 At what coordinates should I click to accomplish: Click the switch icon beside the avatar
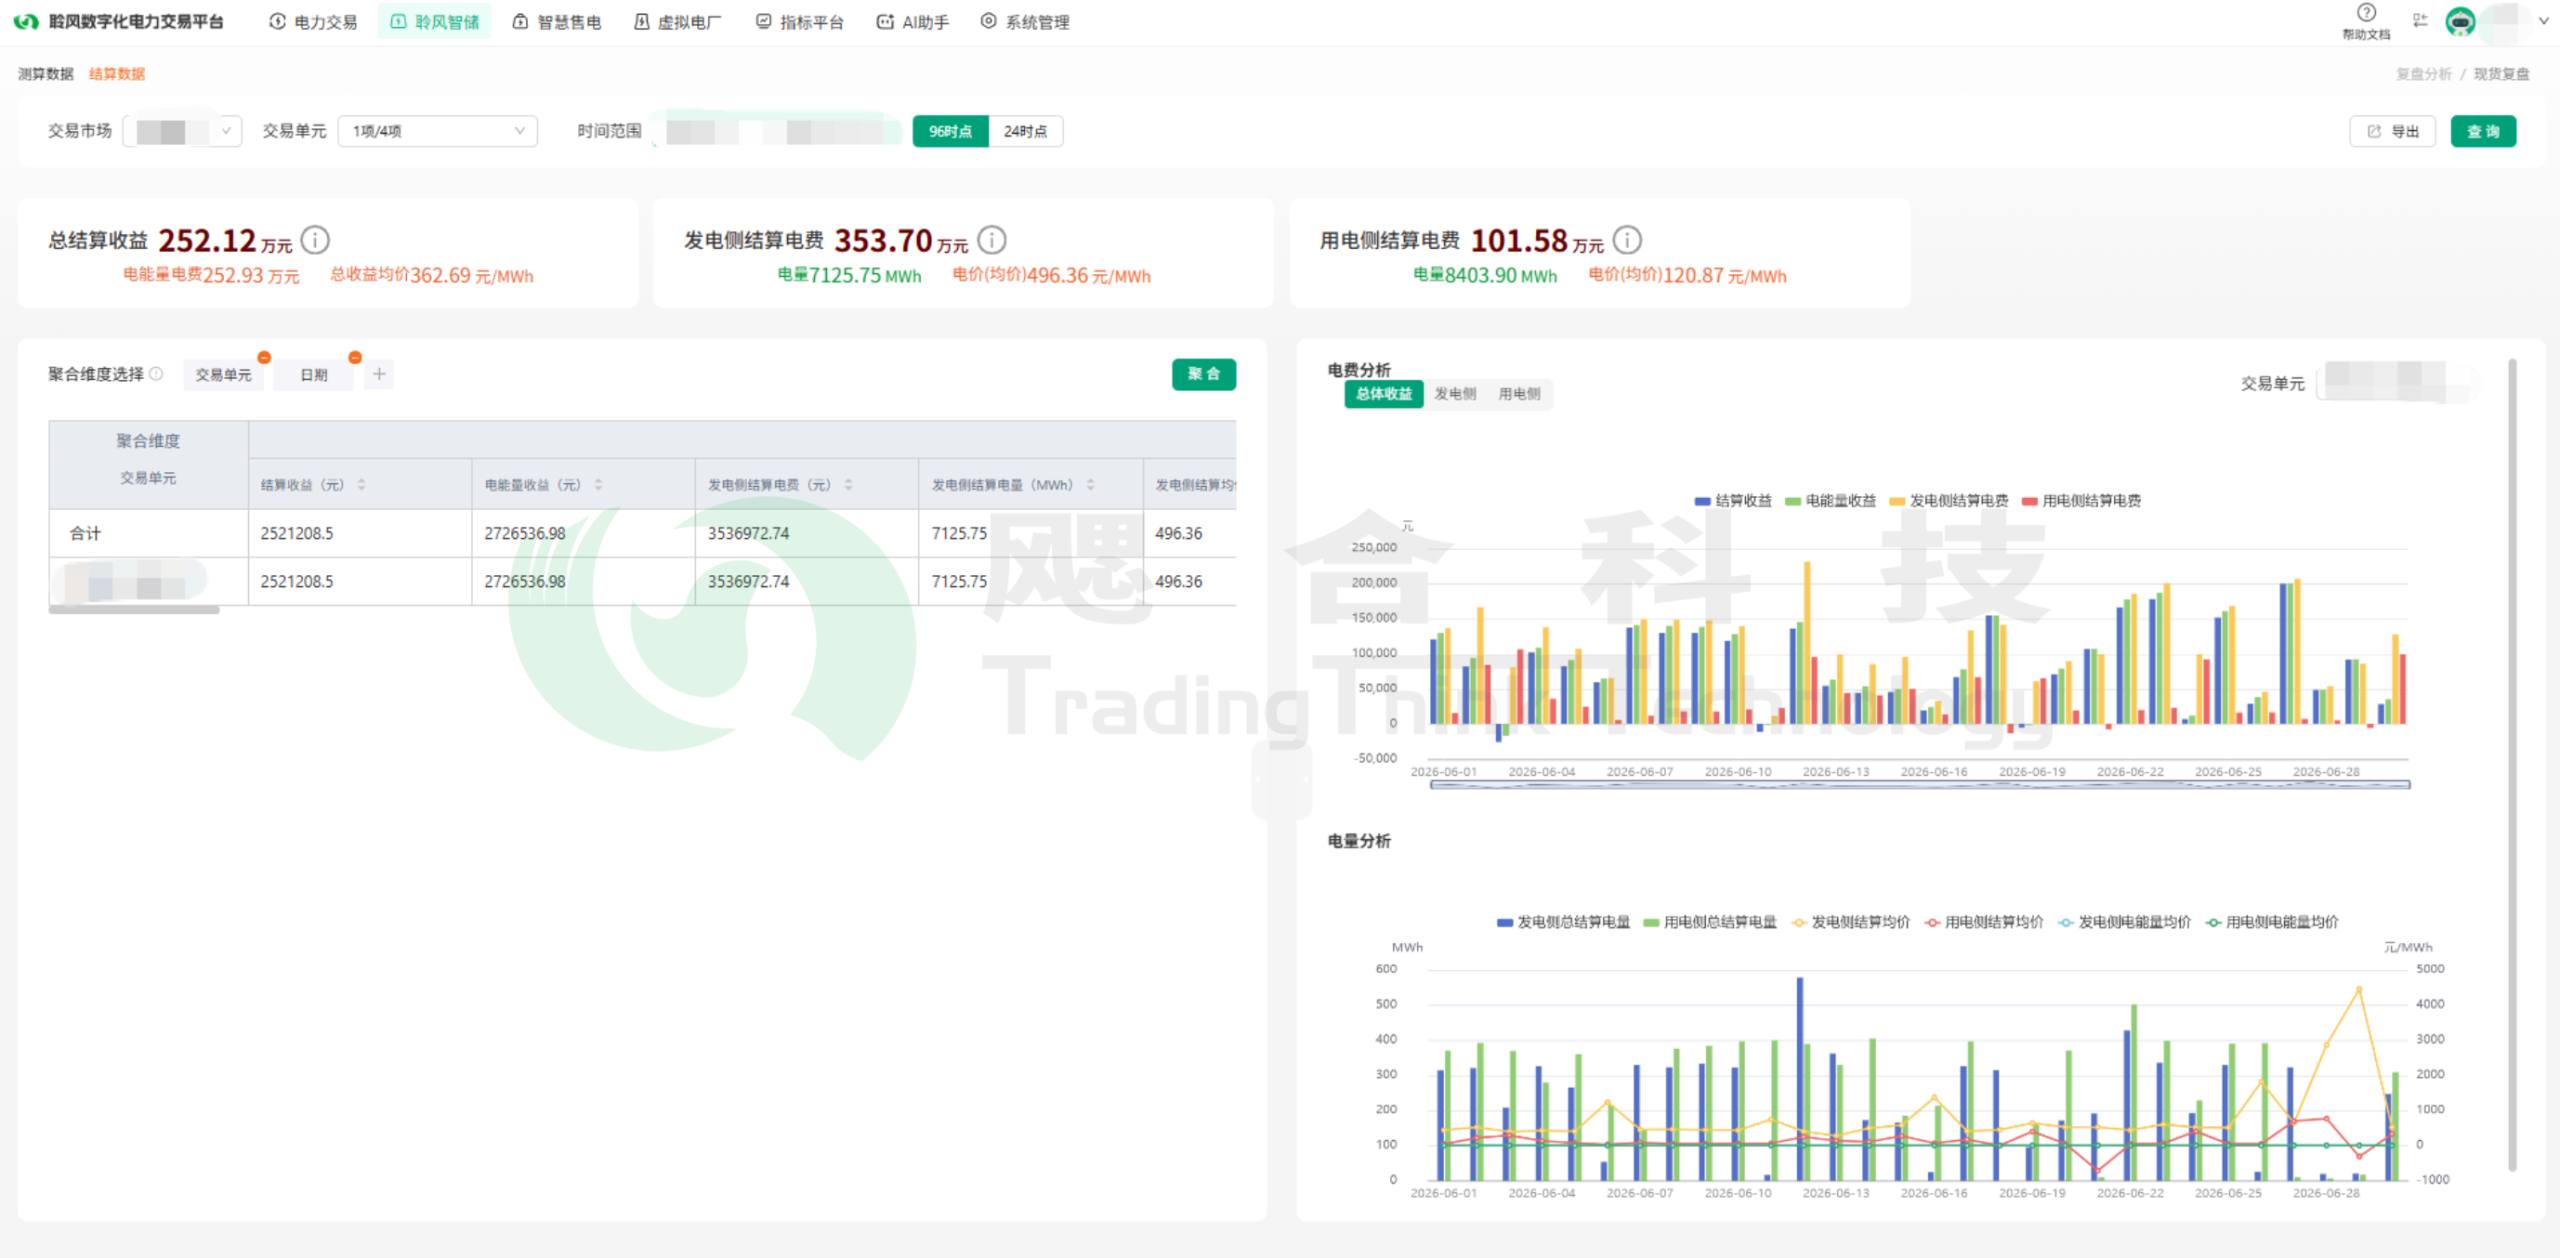tap(2420, 20)
